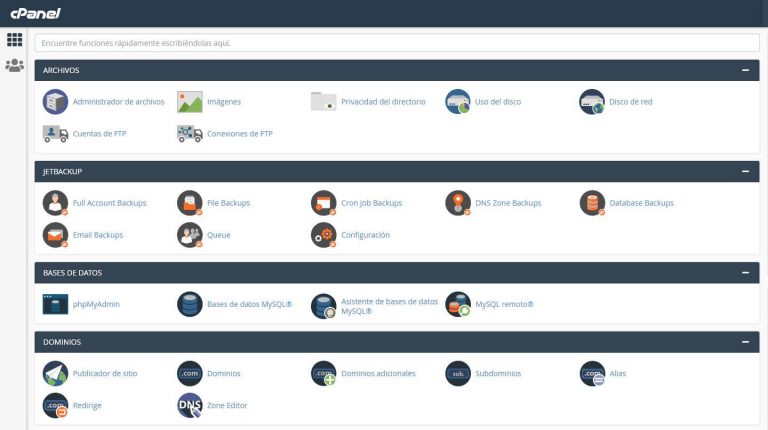Open the Disco de red link
768x430 pixels.
[x=630, y=102]
